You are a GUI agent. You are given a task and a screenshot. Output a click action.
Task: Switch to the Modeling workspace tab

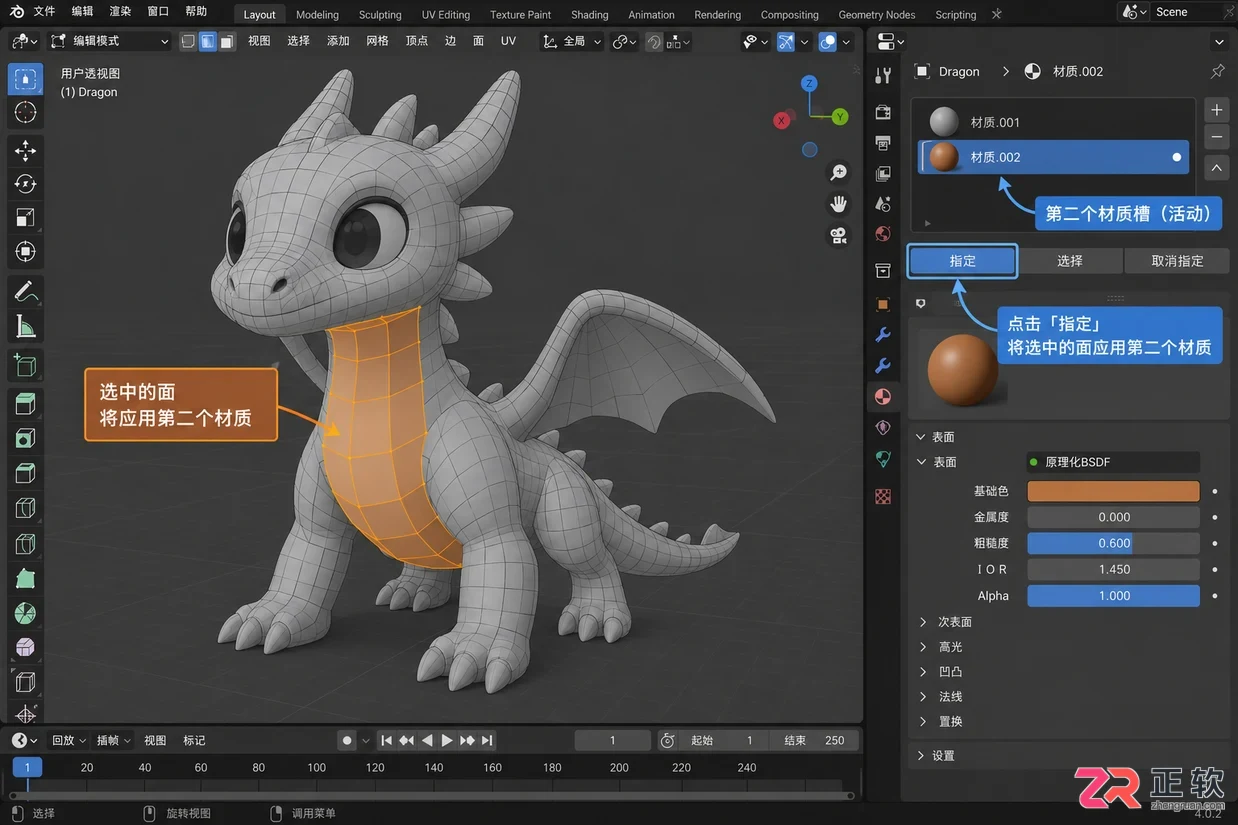[x=317, y=15]
